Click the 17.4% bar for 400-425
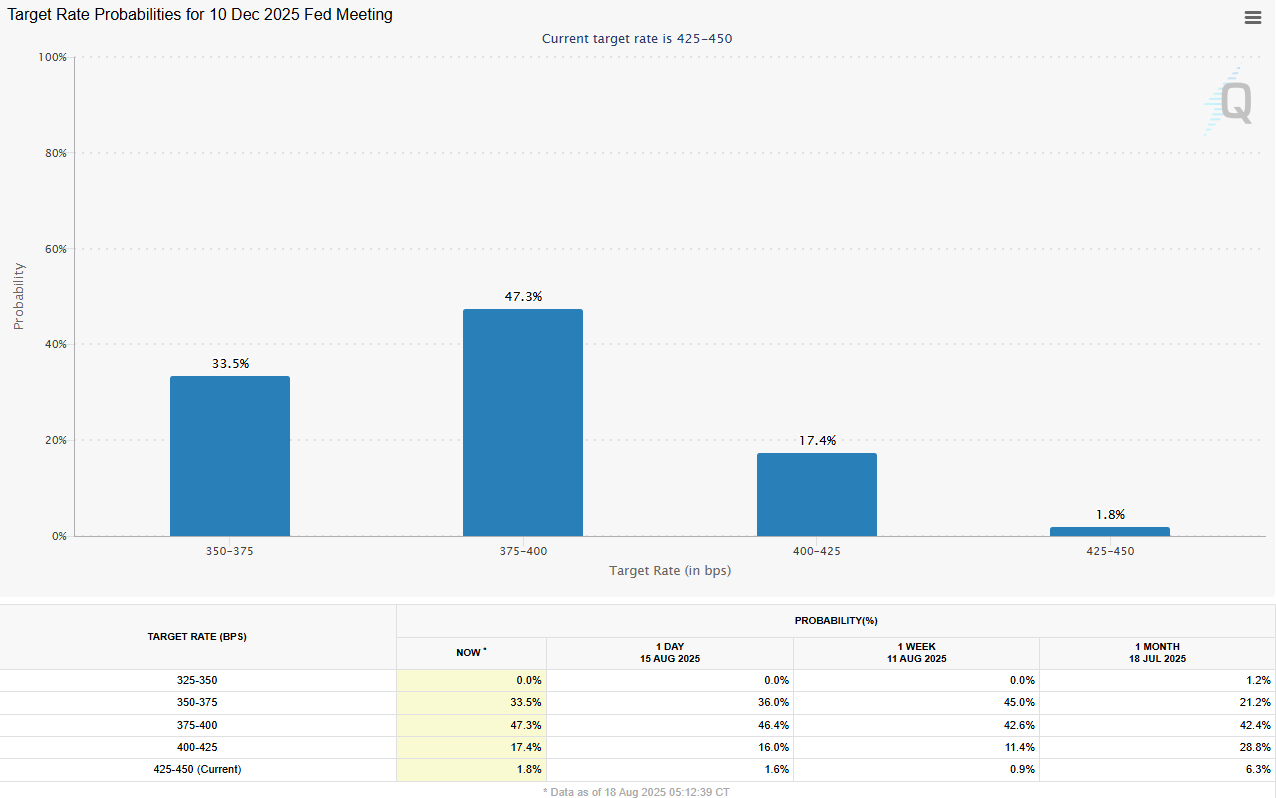Screen dimensions: 1276x798 coord(817,495)
